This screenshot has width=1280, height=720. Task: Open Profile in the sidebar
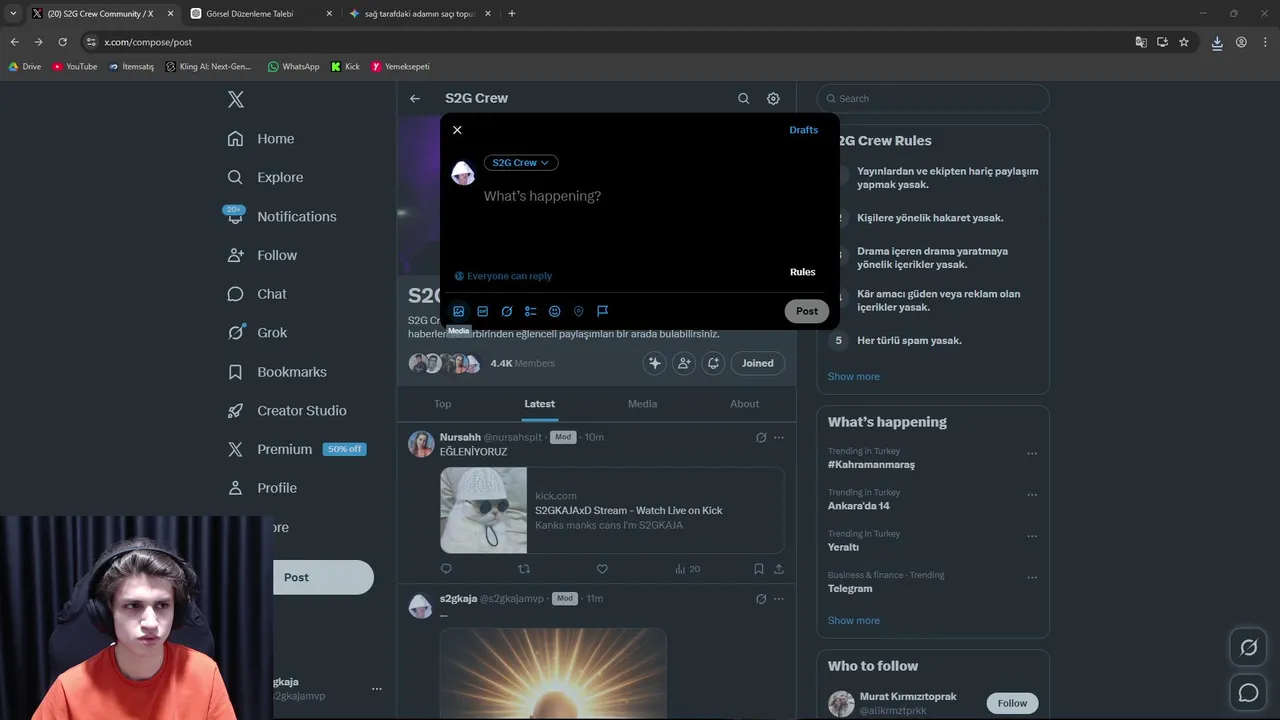tap(262, 488)
